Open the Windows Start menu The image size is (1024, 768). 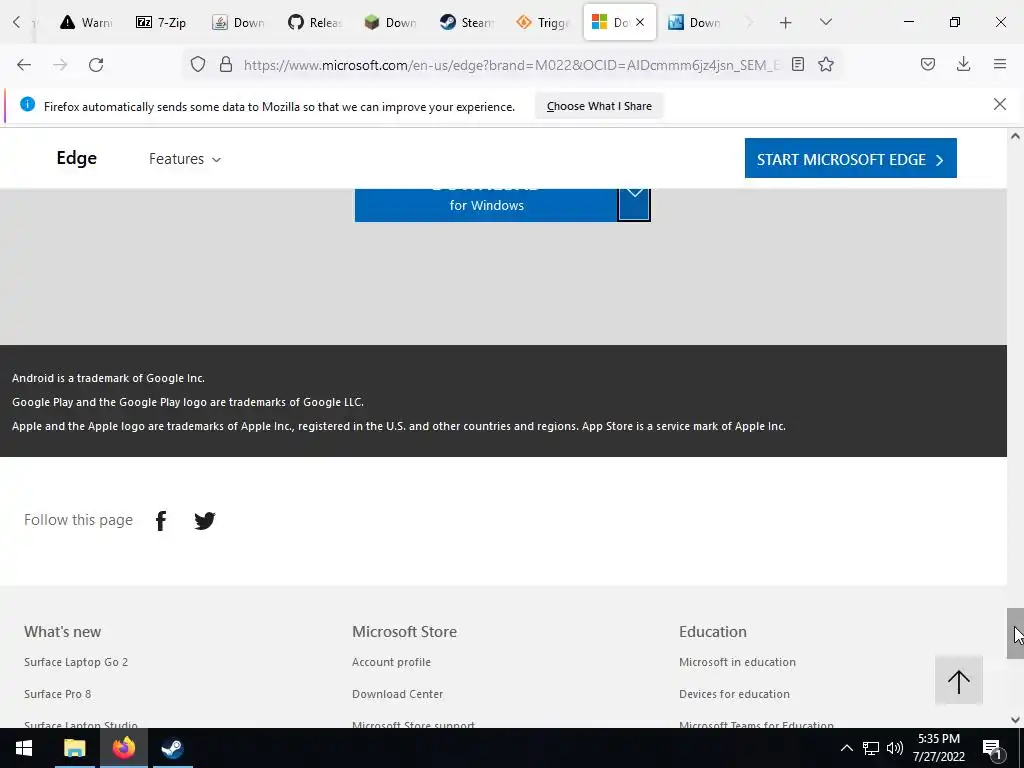pos(24,748)
